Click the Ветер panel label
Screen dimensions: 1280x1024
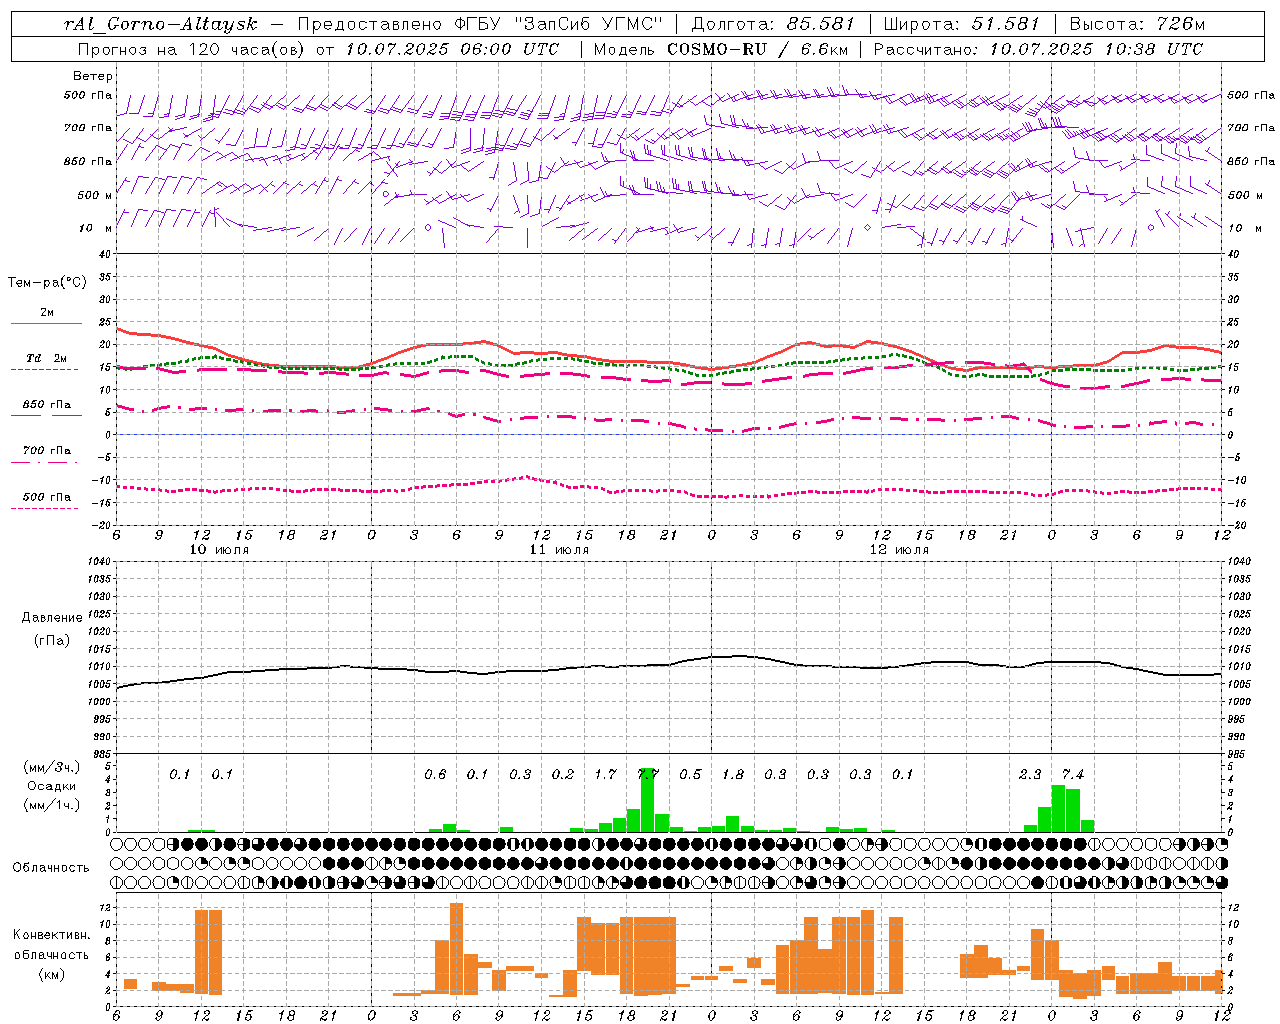tap(93, 76)
